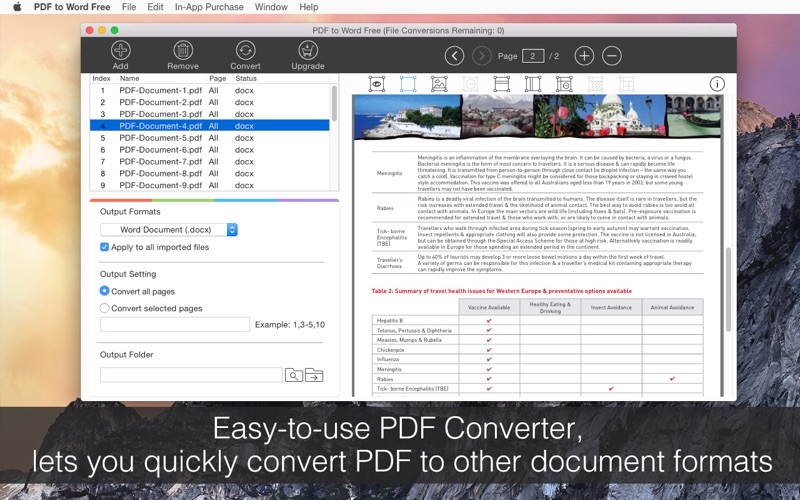Go to next page arrow

[x=481, y=56]
